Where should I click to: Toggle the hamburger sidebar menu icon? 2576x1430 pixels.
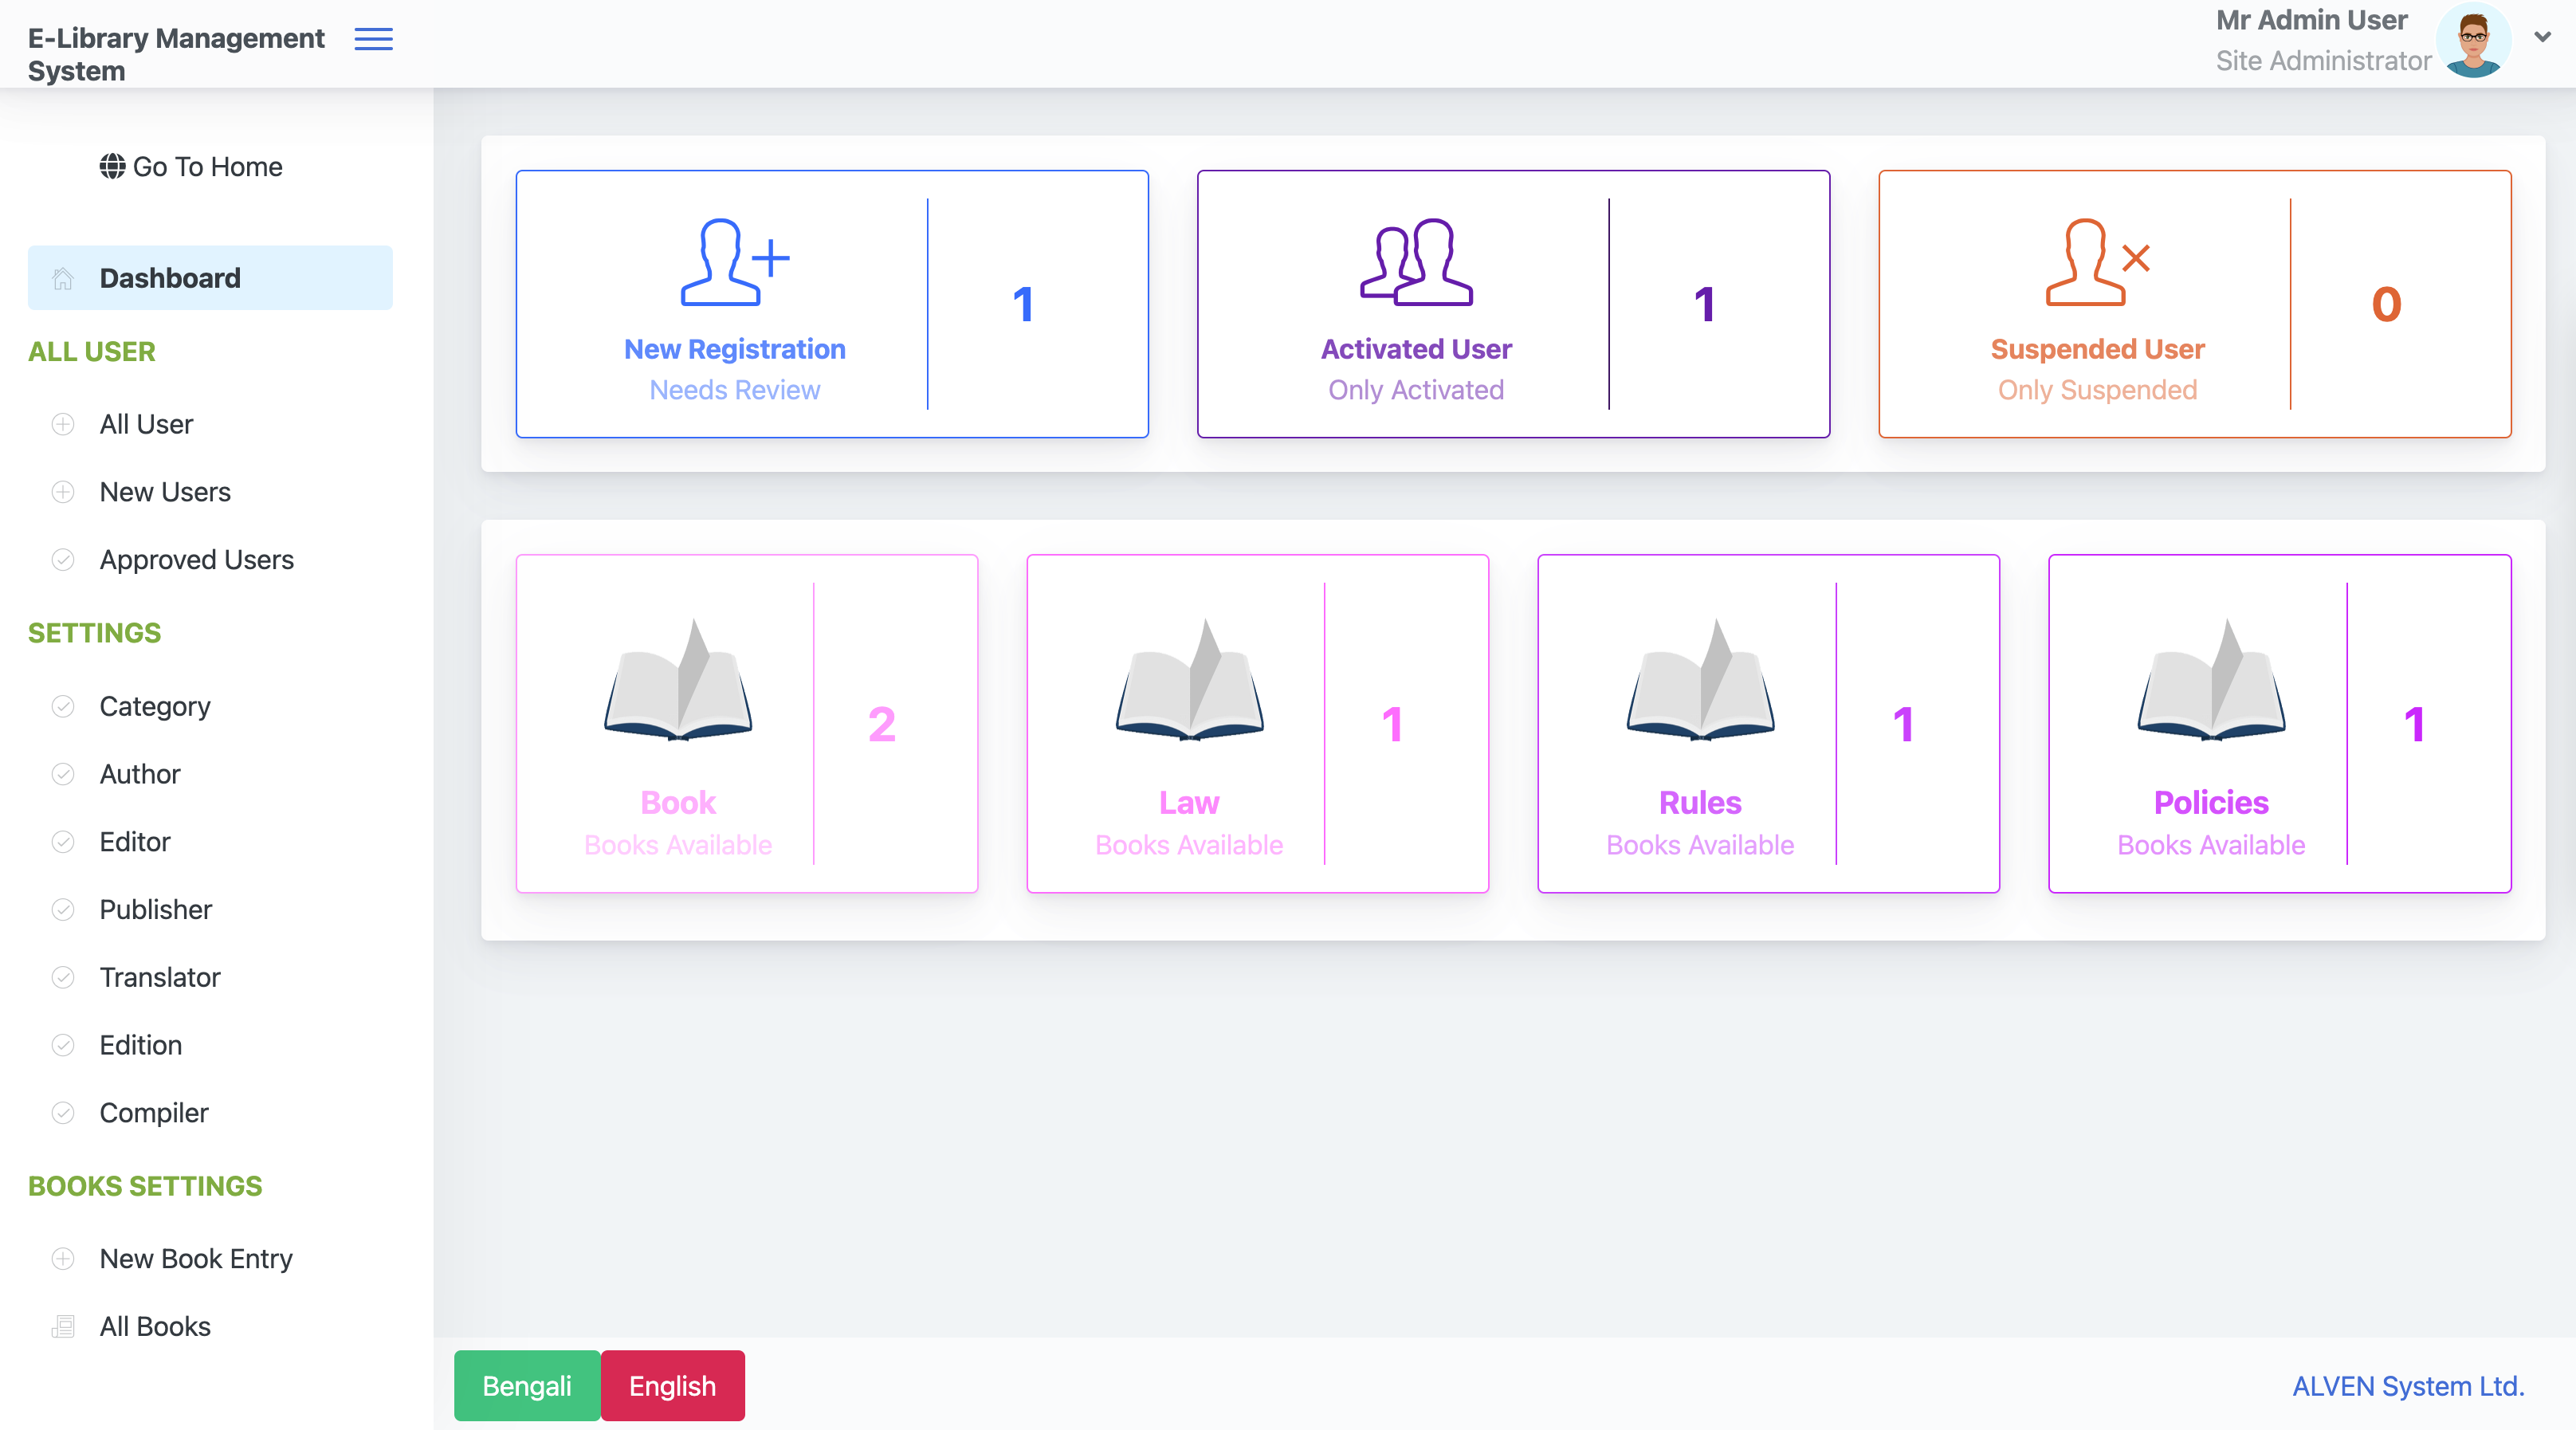[373, 39]
